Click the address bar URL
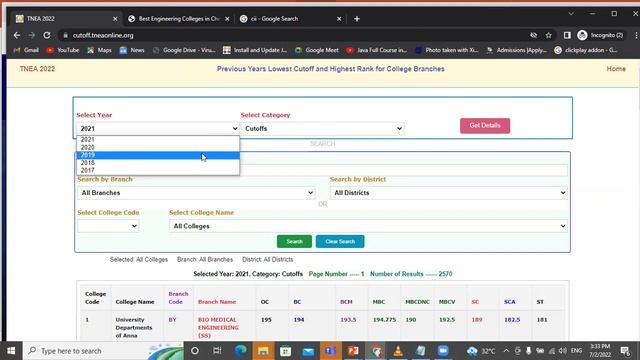 (103, 36)
